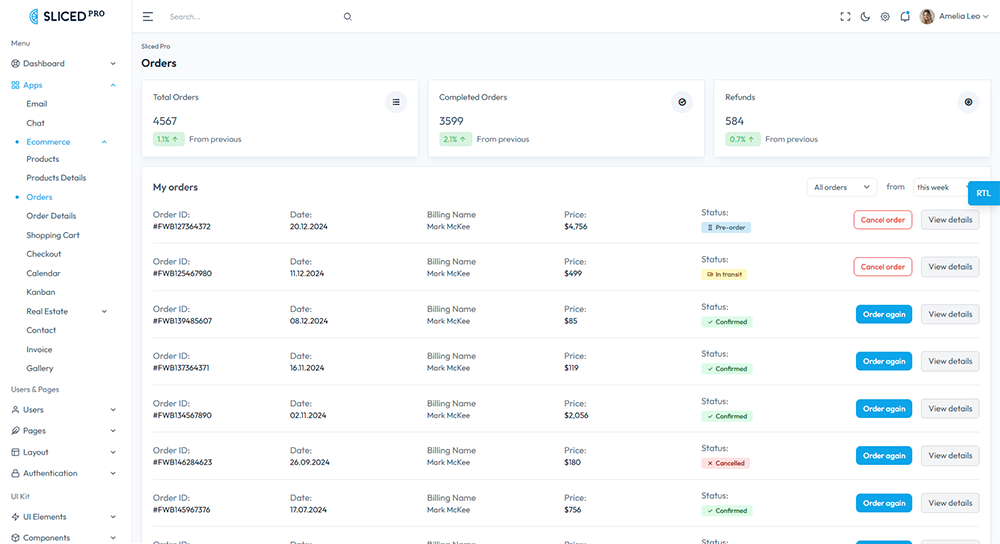Click the Search input field
The width and height of the screenshot is (1000, 544).
point(250,17)
